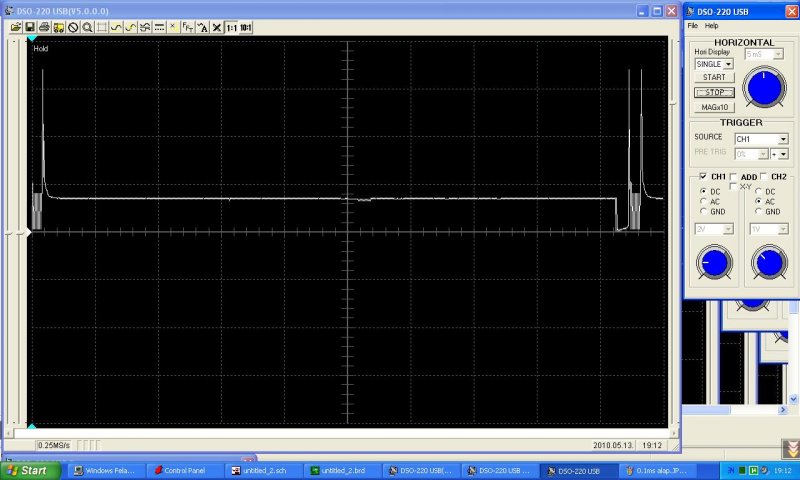Save waveform with the floppy disk icon
Image resolution: width=800 pixels, height=480 pixels.
(30, 28)
